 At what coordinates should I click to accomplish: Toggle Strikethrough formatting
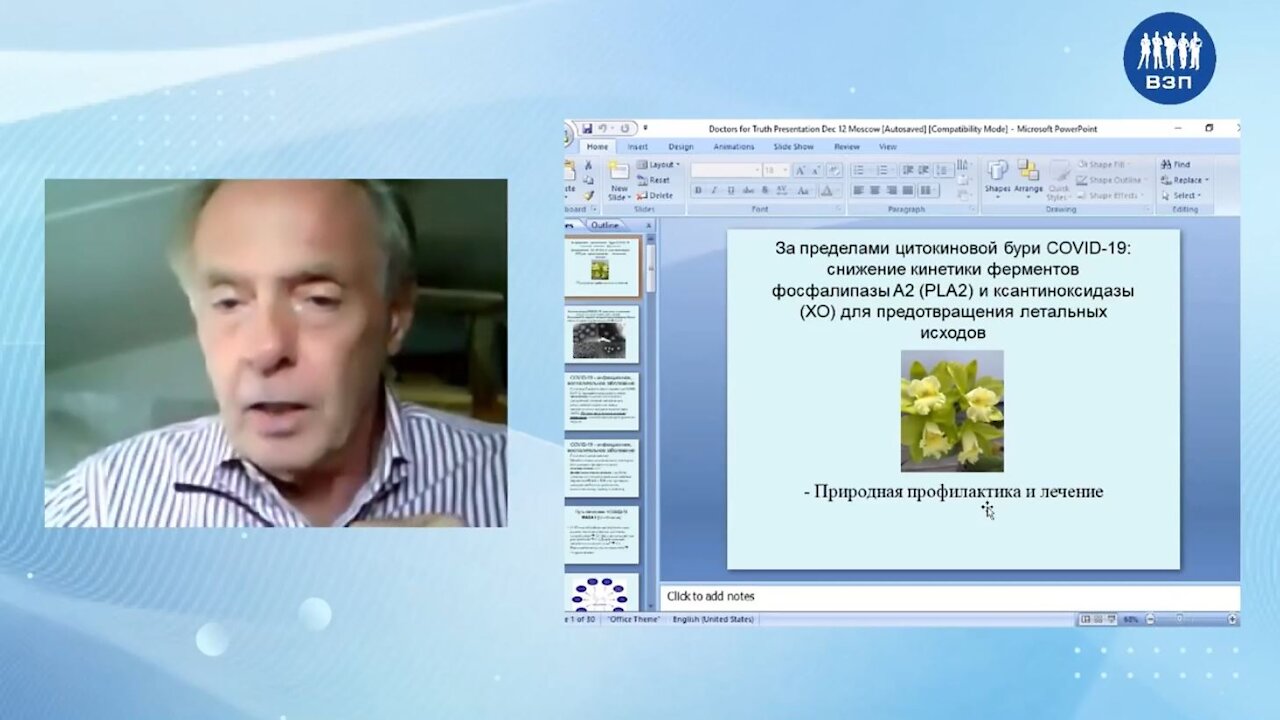[x=748, y=190]
